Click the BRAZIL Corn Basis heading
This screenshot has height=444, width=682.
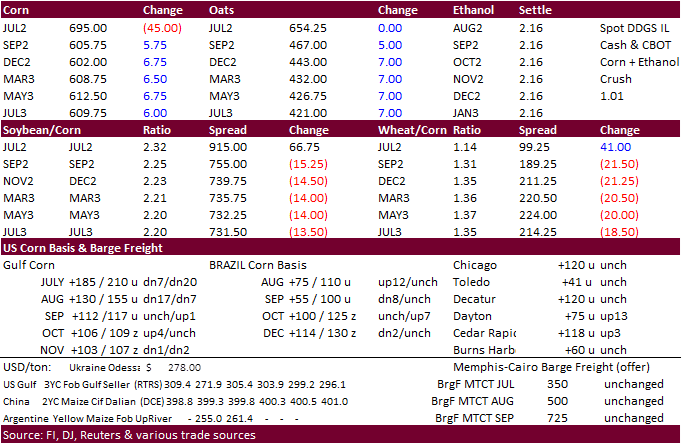click(259, 265)
